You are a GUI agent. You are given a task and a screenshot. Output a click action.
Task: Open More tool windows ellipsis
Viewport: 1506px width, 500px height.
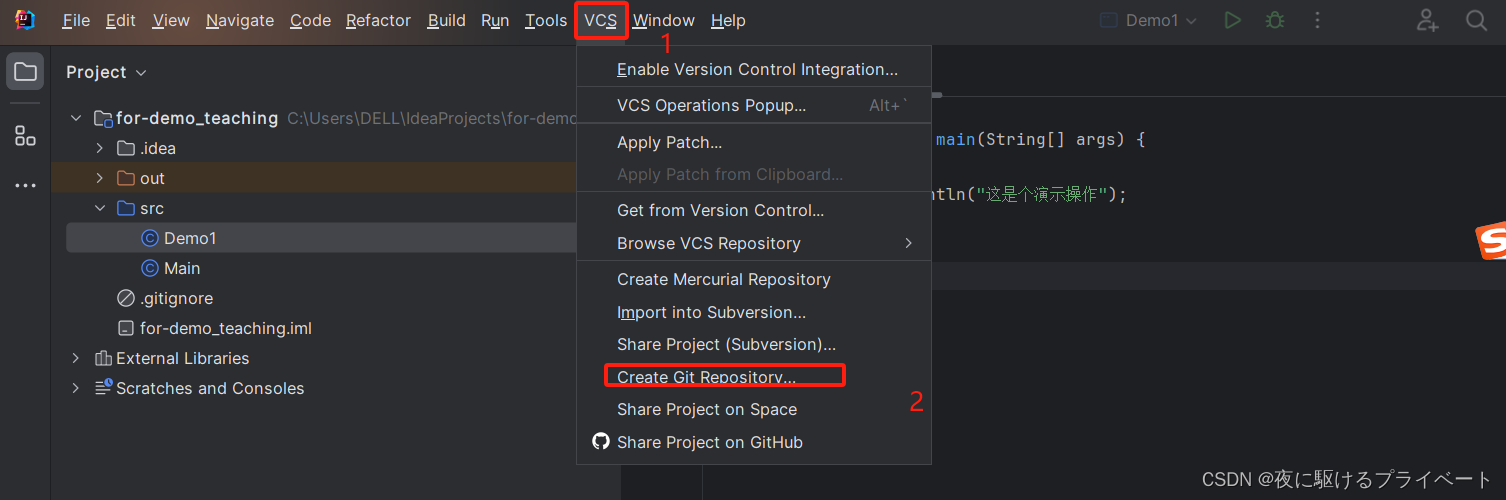point(26,186)
